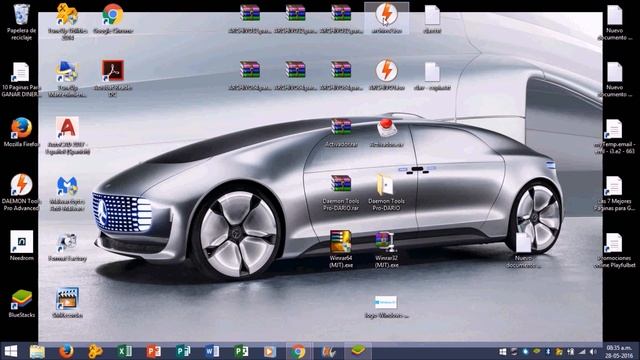This screenshot has height=360, width=640.
Task: Open the 'Daemon Tools Pro-DARIO' folder
Action: tap(386, 193)
